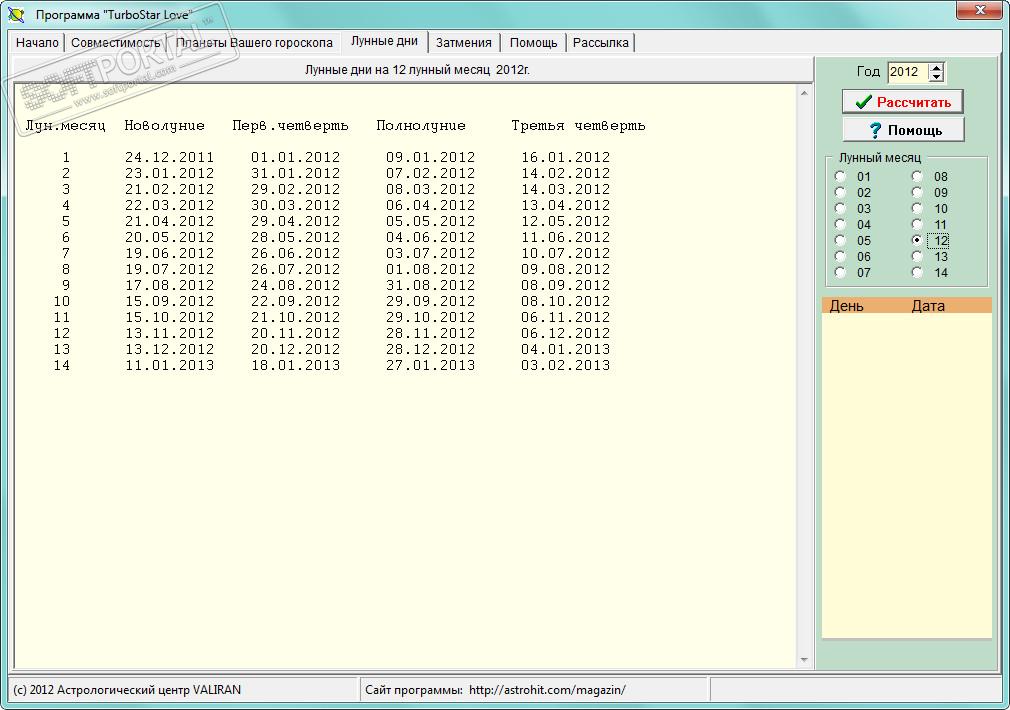Decrease the year with the down spinner arrow

click(x=937, y=77)
